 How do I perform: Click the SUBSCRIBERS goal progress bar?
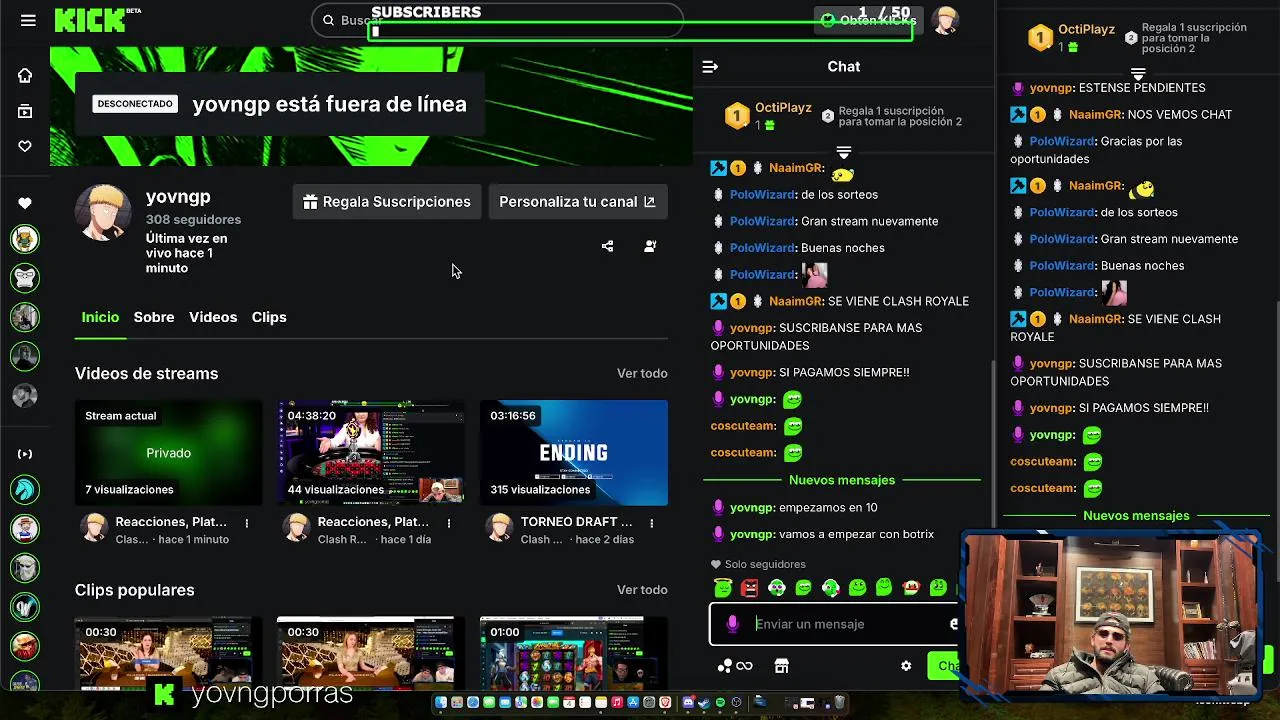tap(640, 32)
